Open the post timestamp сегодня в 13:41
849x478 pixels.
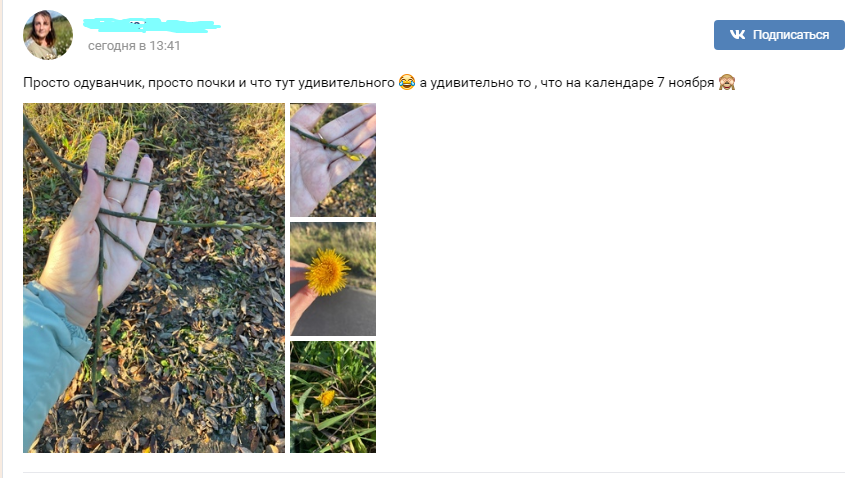coord(134,46)
